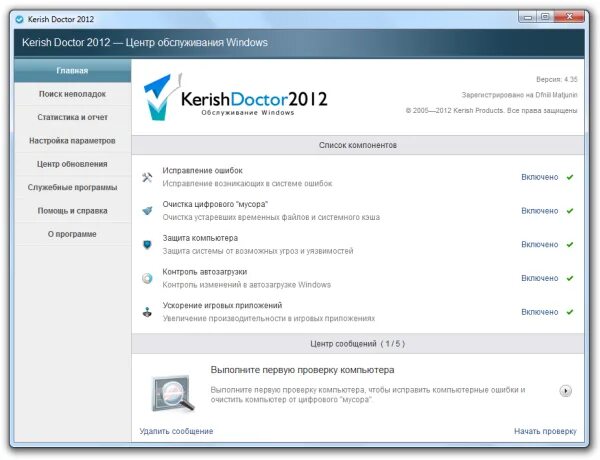Toggle Включено for Защита компьютера
Viewport: 600px width, 460px height.
pos(540,245)
